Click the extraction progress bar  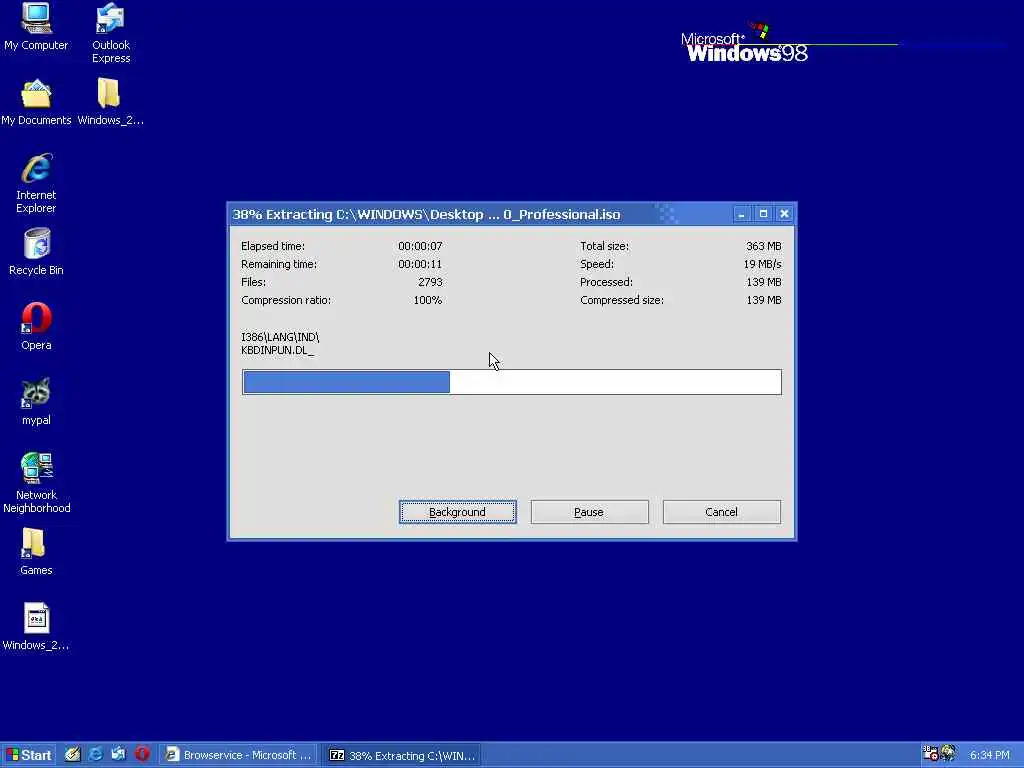point(511,382)
